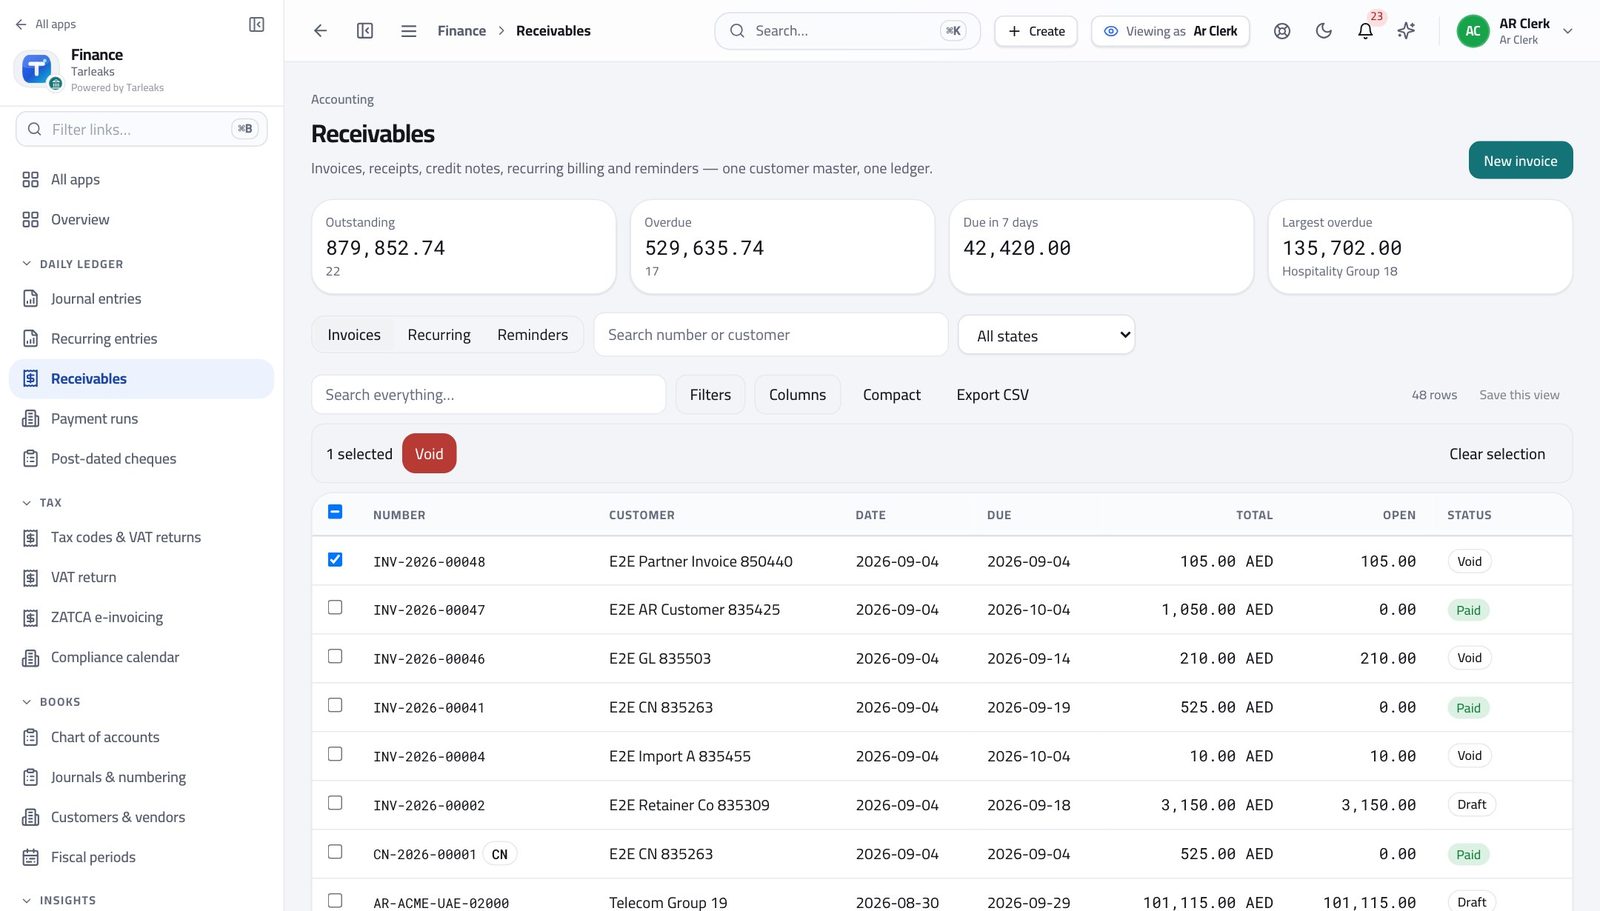Open the All states dropdown

coord(1047,335)
